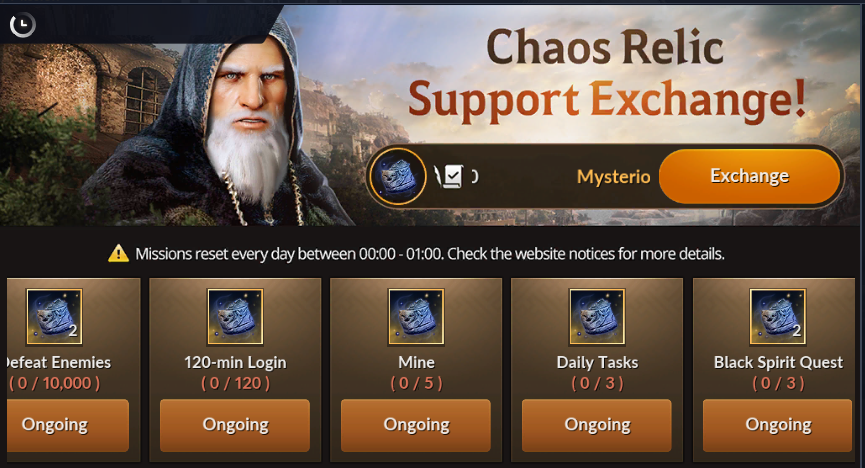Click the clock timer icon
This screenshot has height=468, width=865.
(x=23, y=25)
